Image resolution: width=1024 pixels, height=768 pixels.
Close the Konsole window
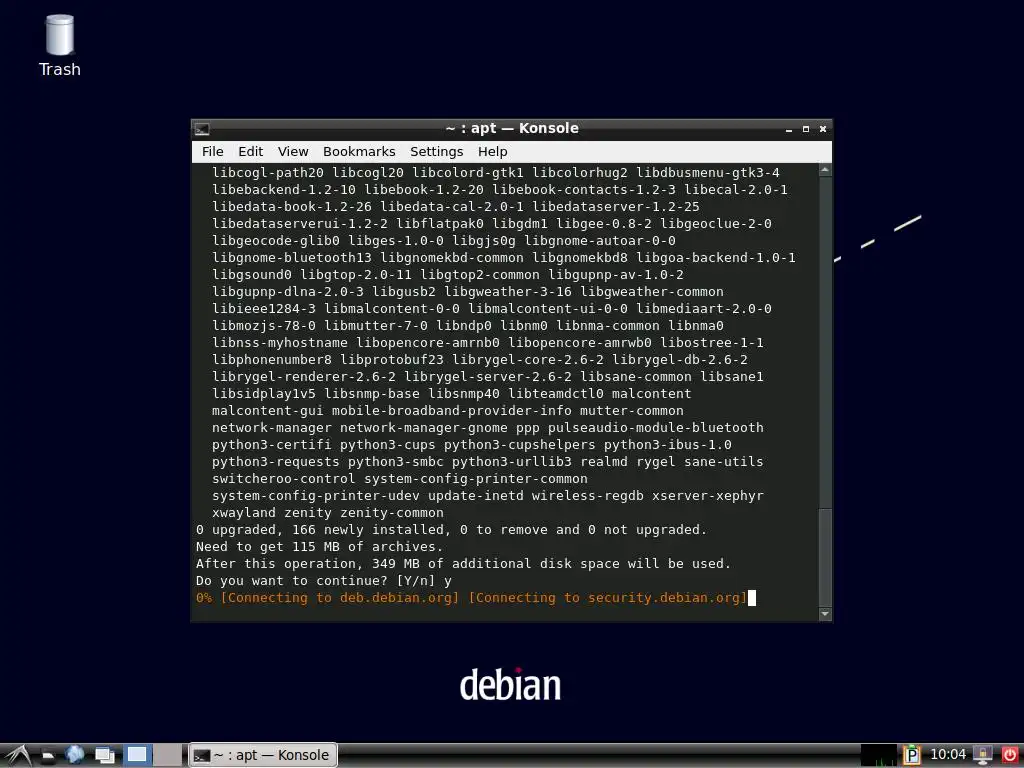tap(823, 129)
